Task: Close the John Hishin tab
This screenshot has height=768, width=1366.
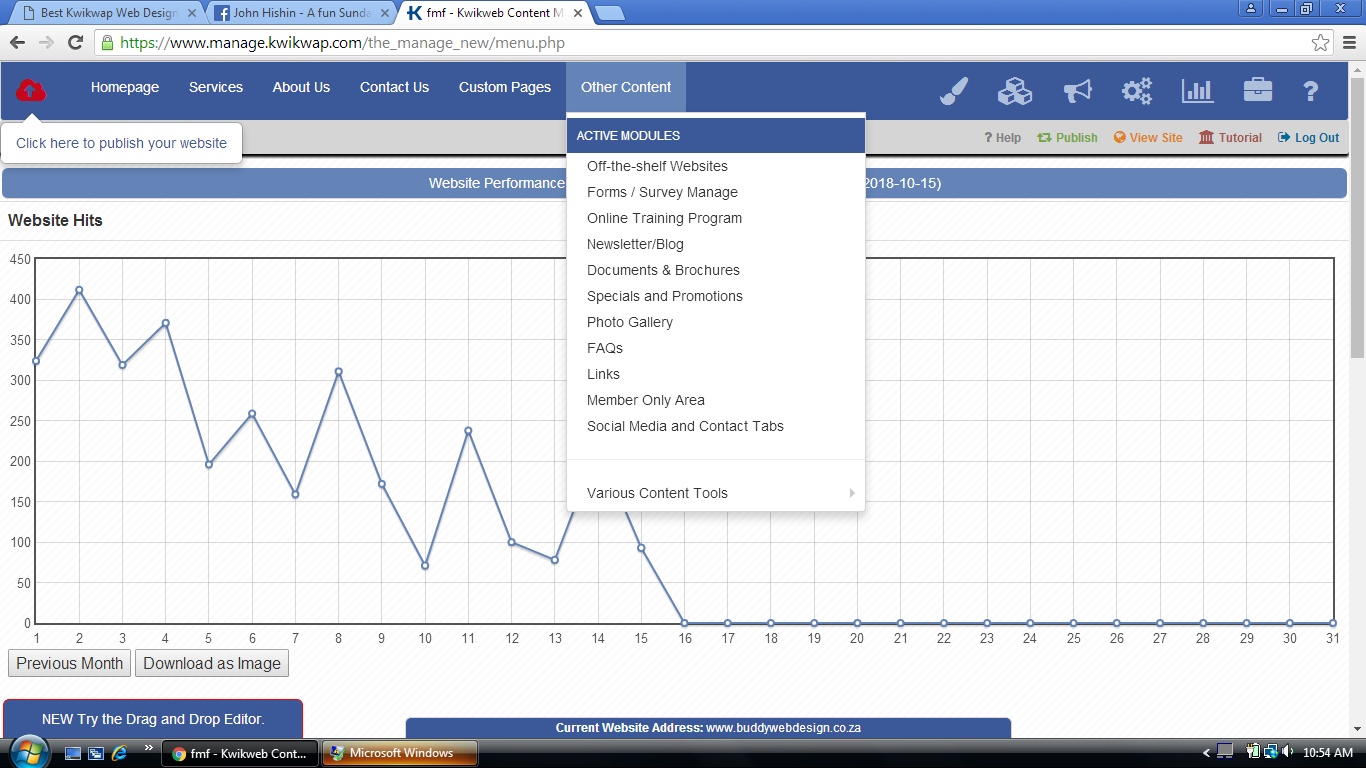Action: point(386,13)
